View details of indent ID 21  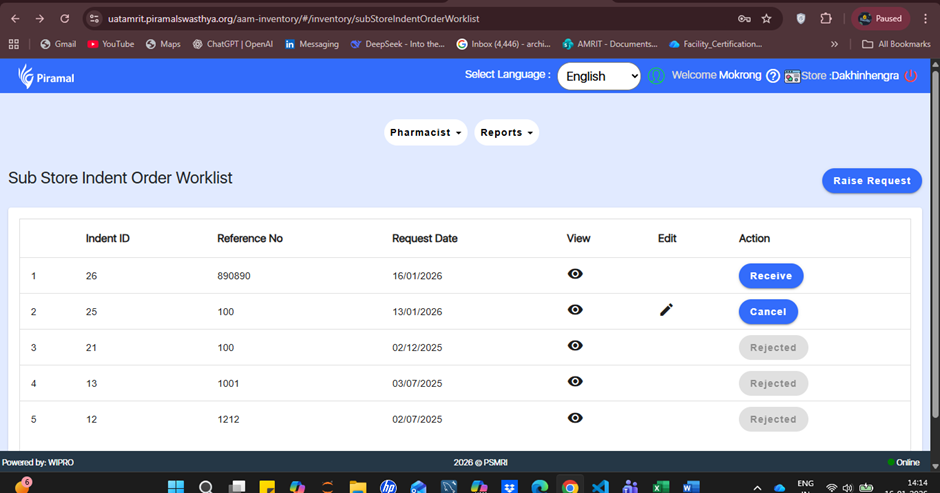click(575, 346)
